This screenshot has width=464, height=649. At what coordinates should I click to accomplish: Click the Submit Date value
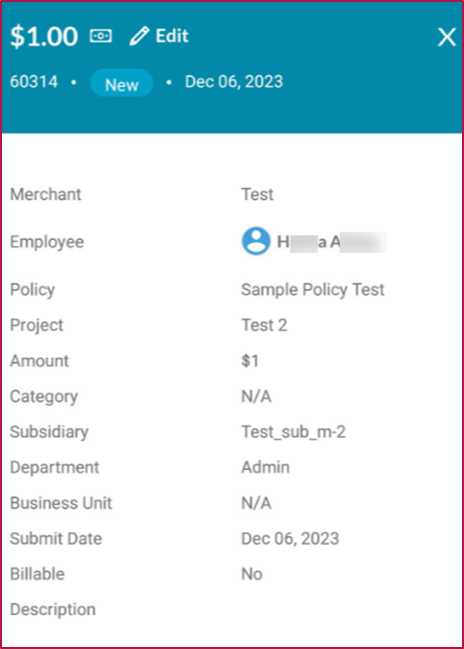click(290, 538)
